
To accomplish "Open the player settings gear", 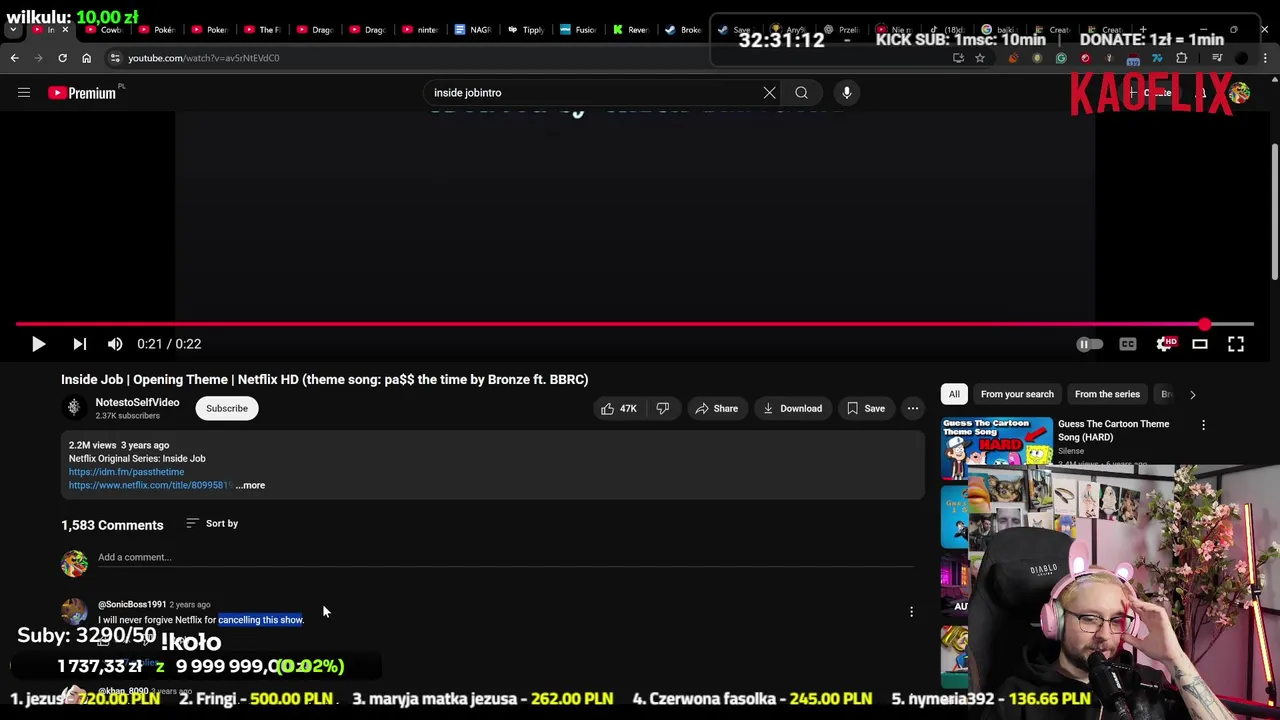I will [x=1164, y=344].
